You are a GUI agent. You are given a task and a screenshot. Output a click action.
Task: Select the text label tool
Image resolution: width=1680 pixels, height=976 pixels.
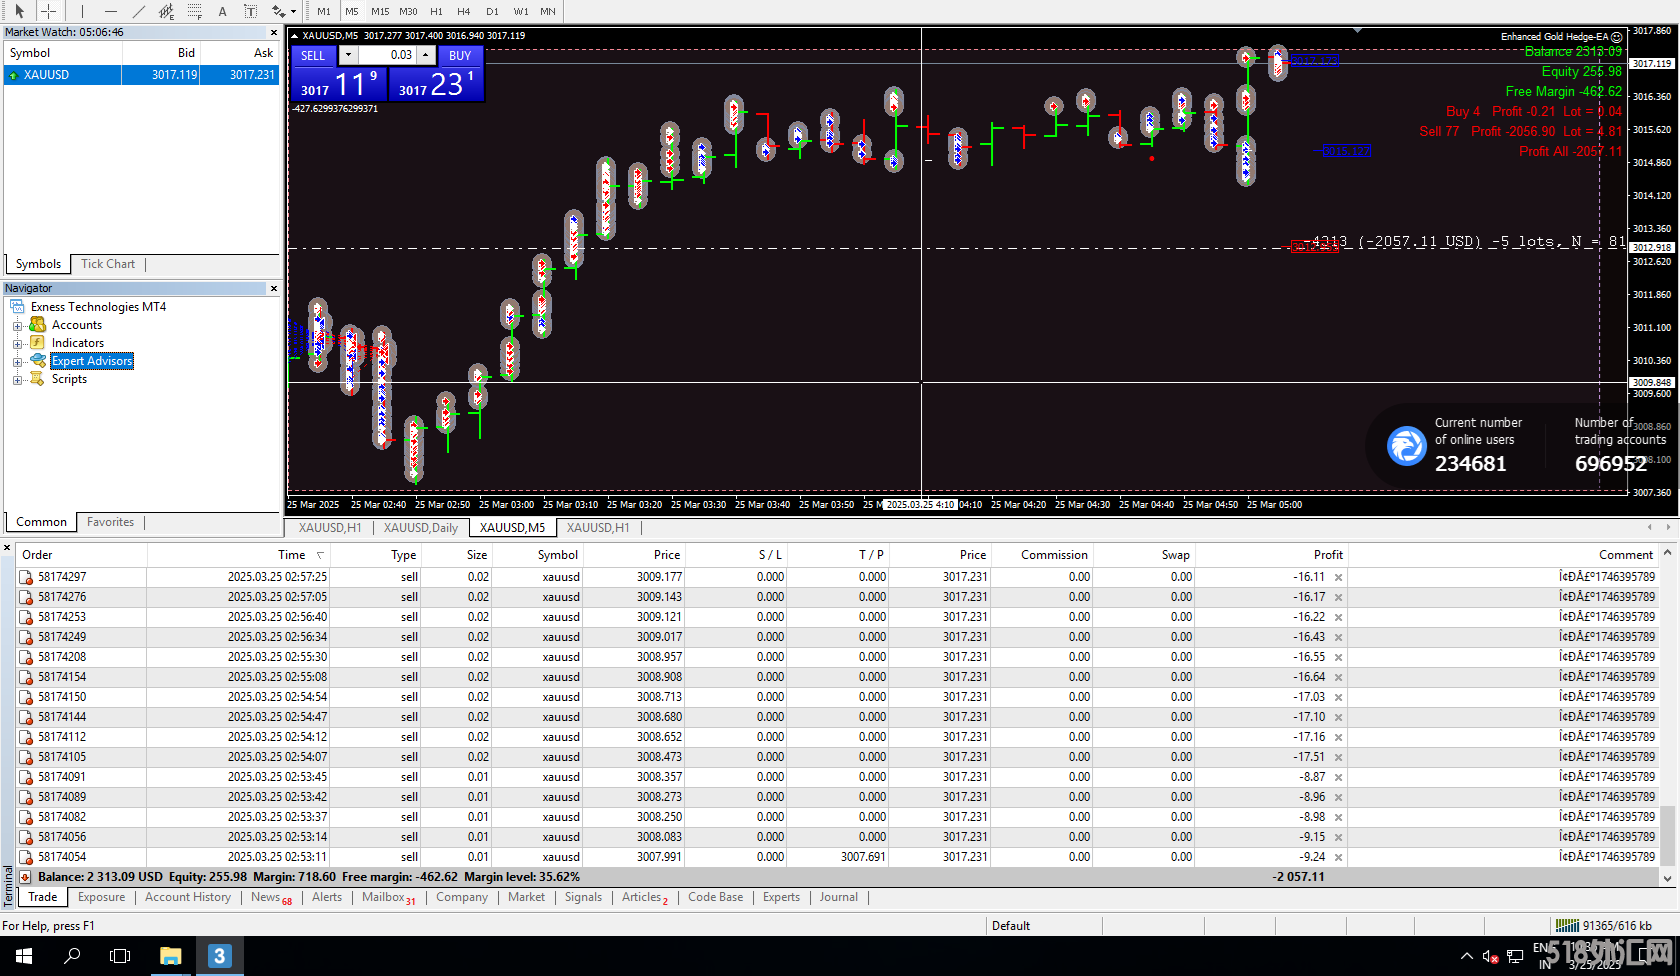[x=250, y=11]
